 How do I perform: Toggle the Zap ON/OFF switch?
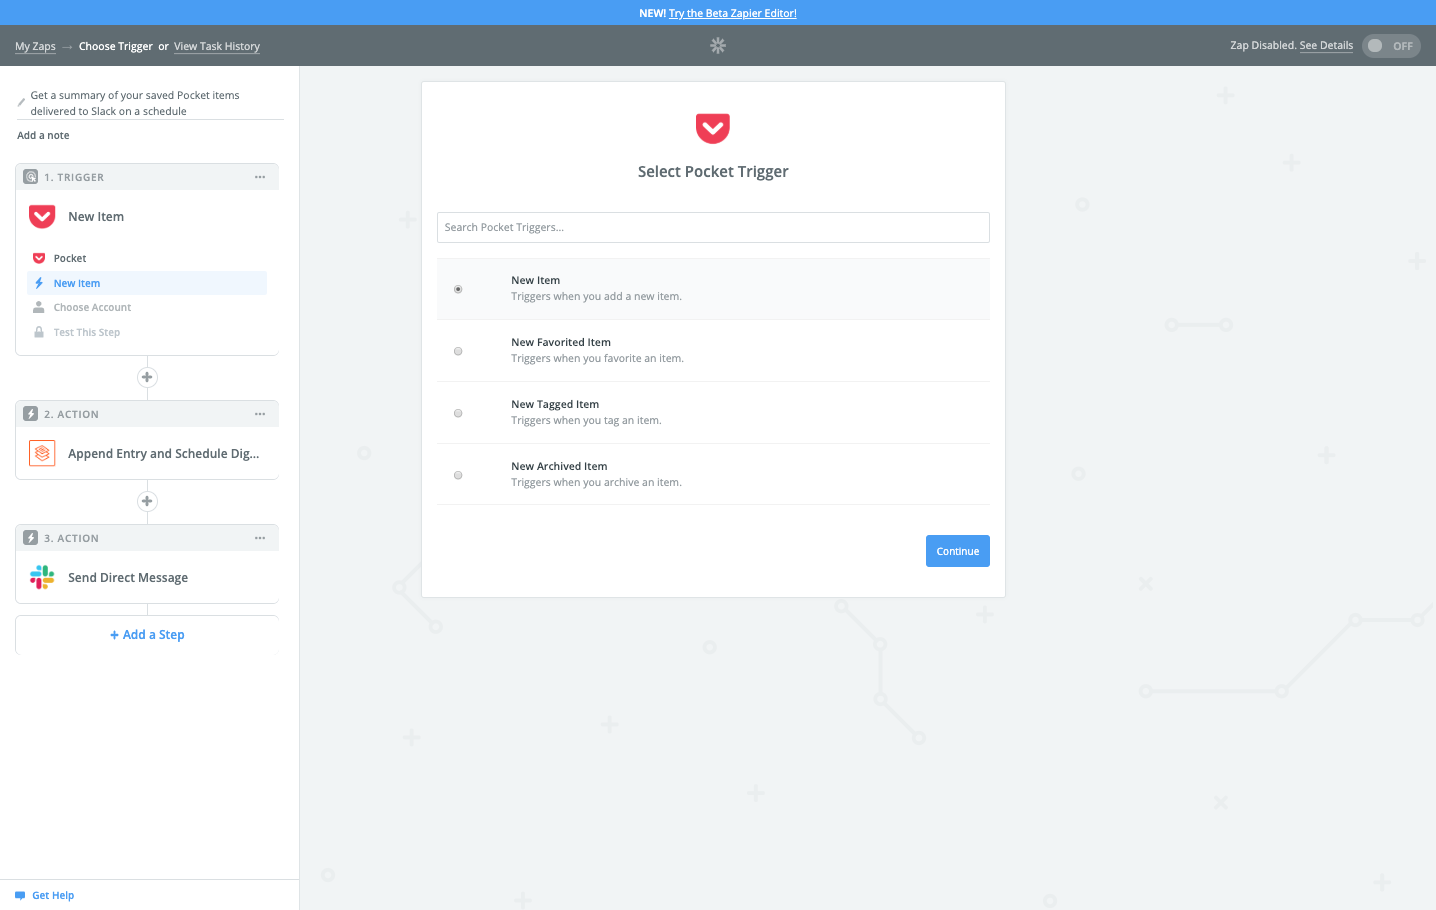pos(1391,46)
